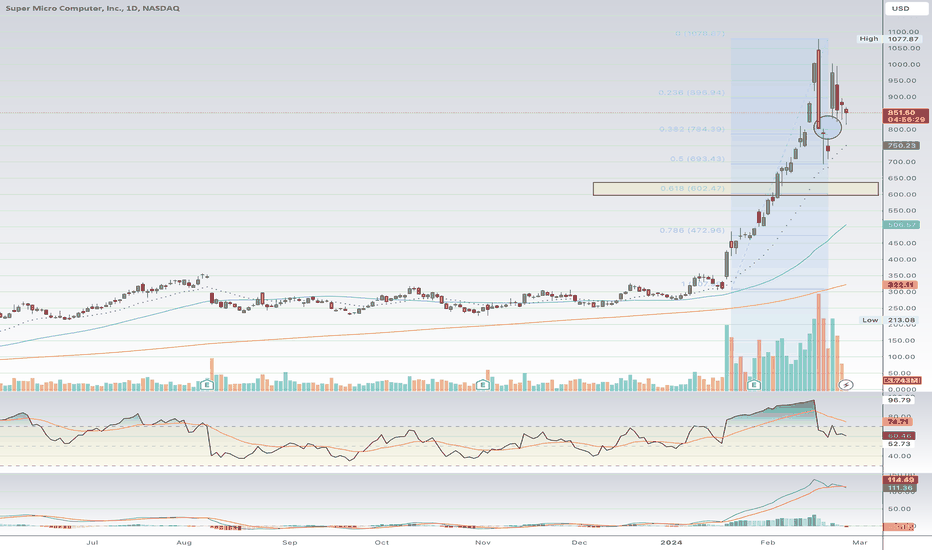Image resolution: width=932 pixels, height=550 pixels.
Task: Click the Fibonacci 0.5 (693.43) label
Action: [697, 159]
